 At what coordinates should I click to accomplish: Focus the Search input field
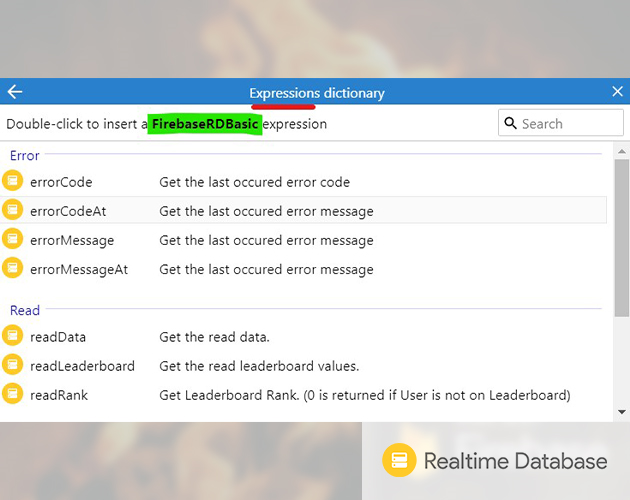click(568, 123)
